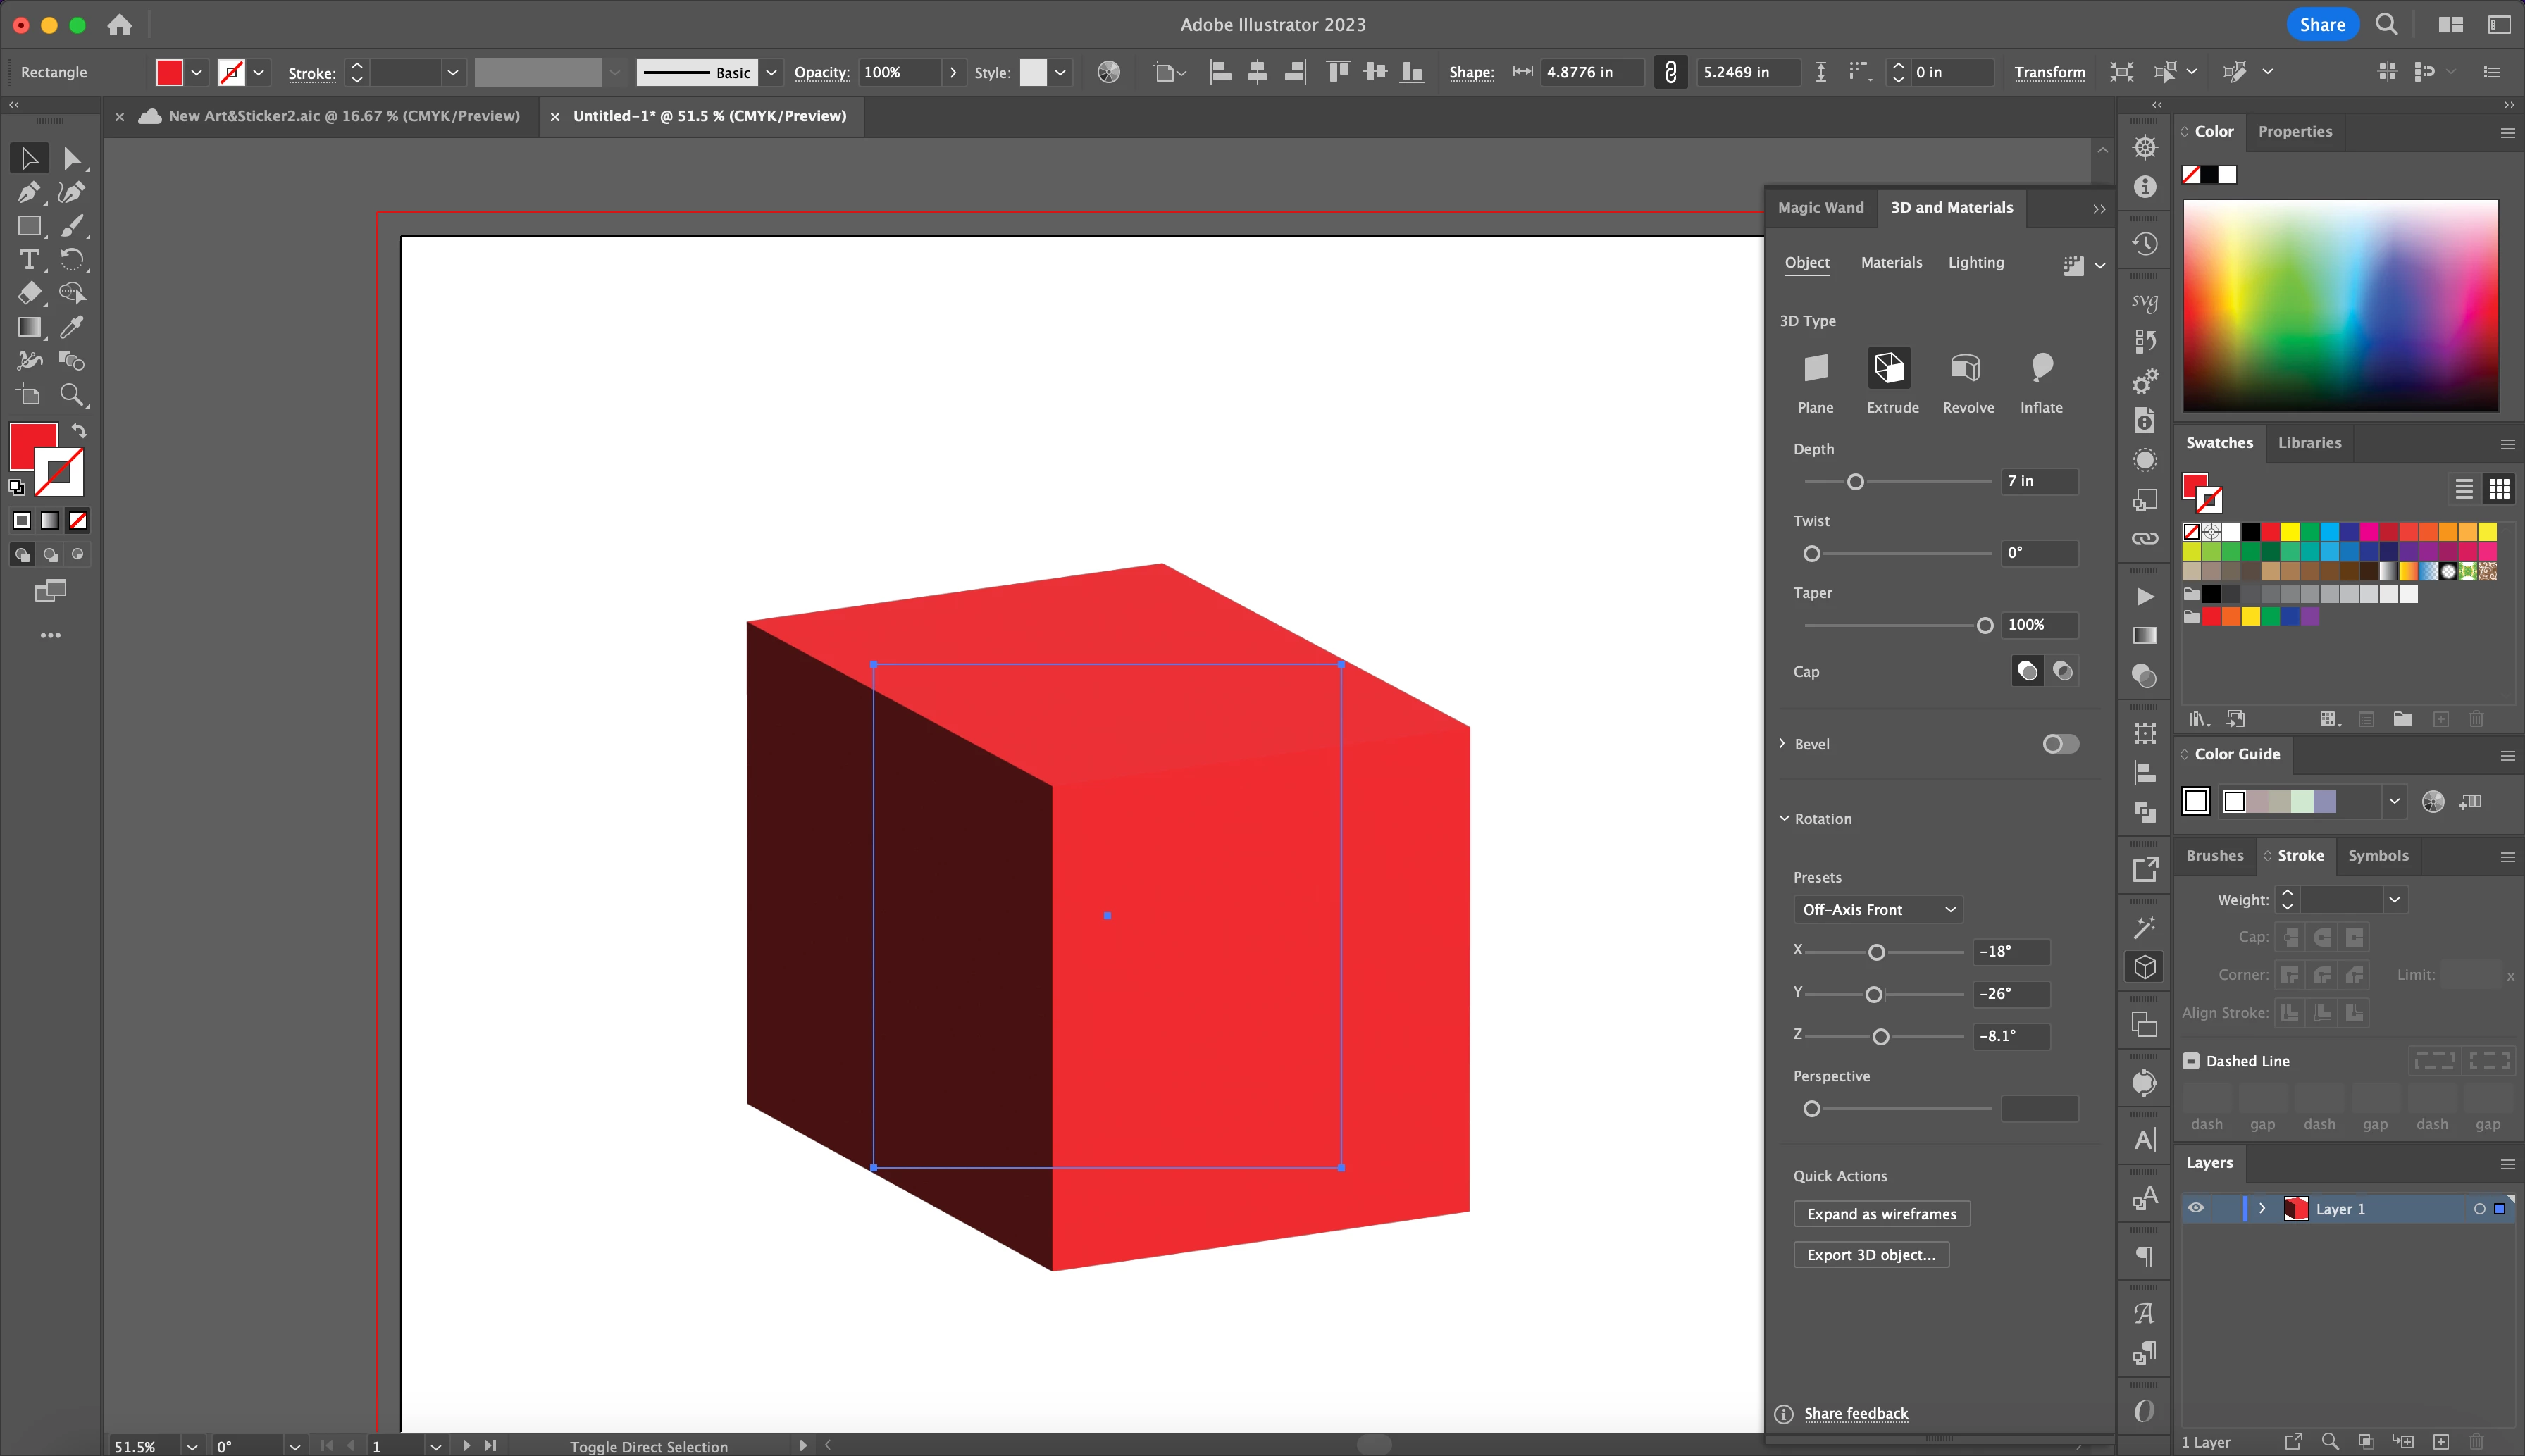The width and height of the screenshot is (2525, 1456).
Task: Expand Layer 1 sublayers
Action: 2262,1208
